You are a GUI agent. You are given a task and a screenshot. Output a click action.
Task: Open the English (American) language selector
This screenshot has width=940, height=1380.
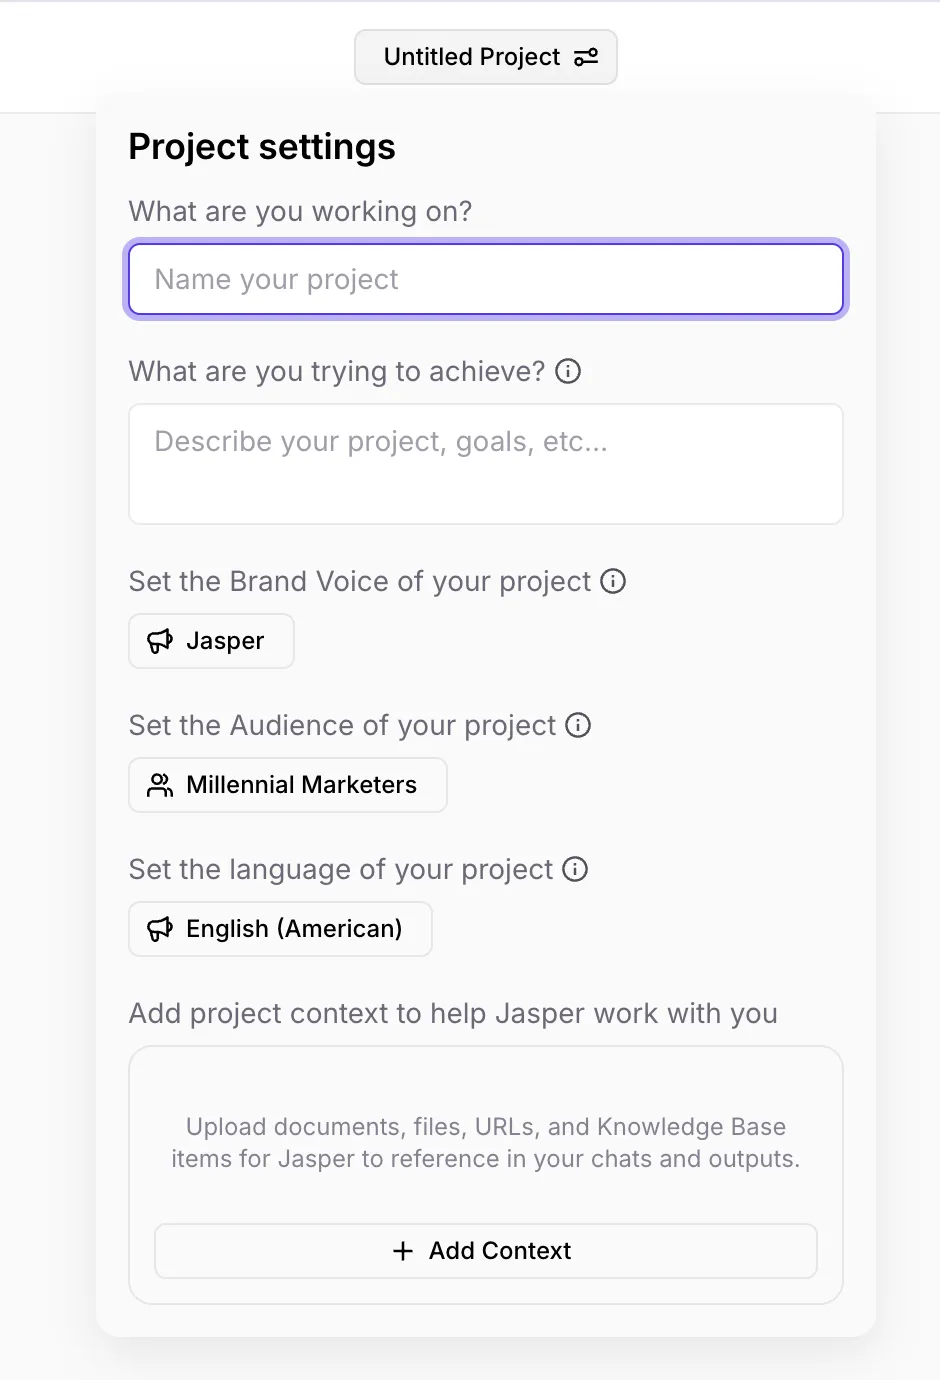coord(280,929)
